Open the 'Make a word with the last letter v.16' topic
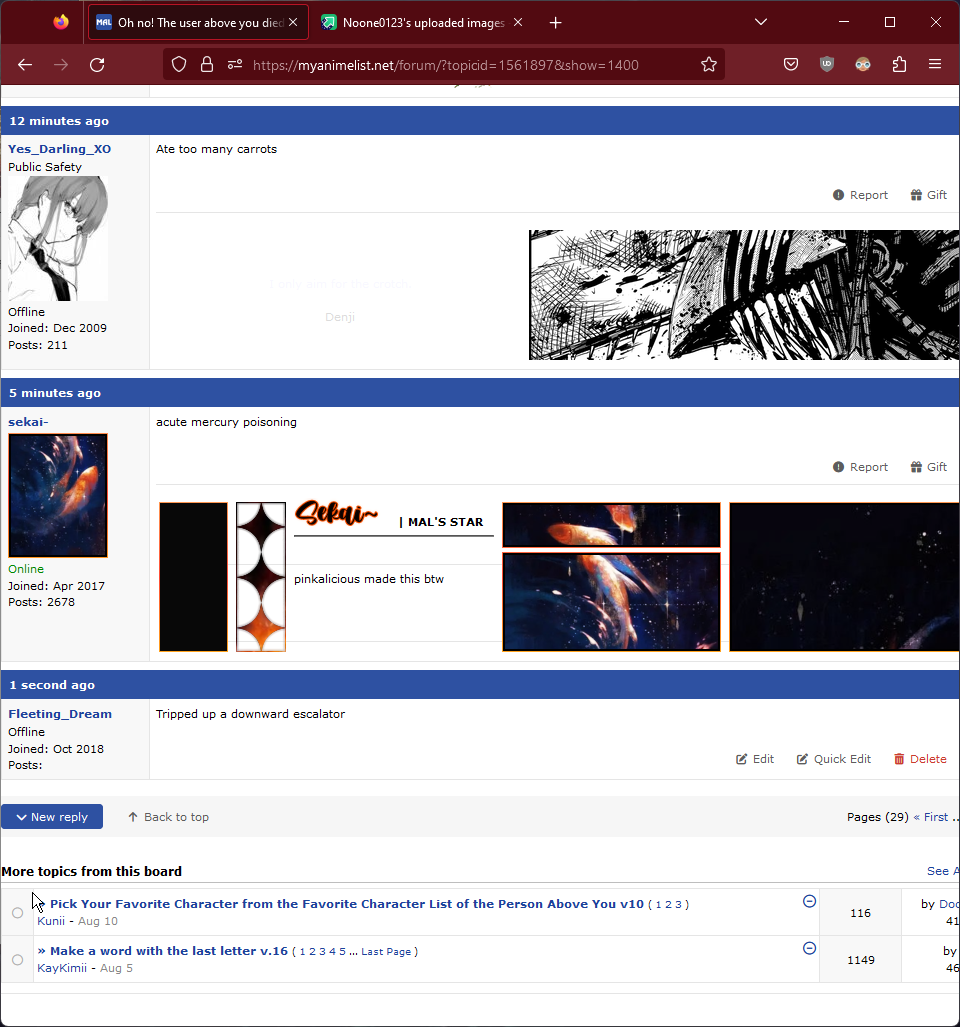Screen dimensions: 960x1027 coord(168,951)
